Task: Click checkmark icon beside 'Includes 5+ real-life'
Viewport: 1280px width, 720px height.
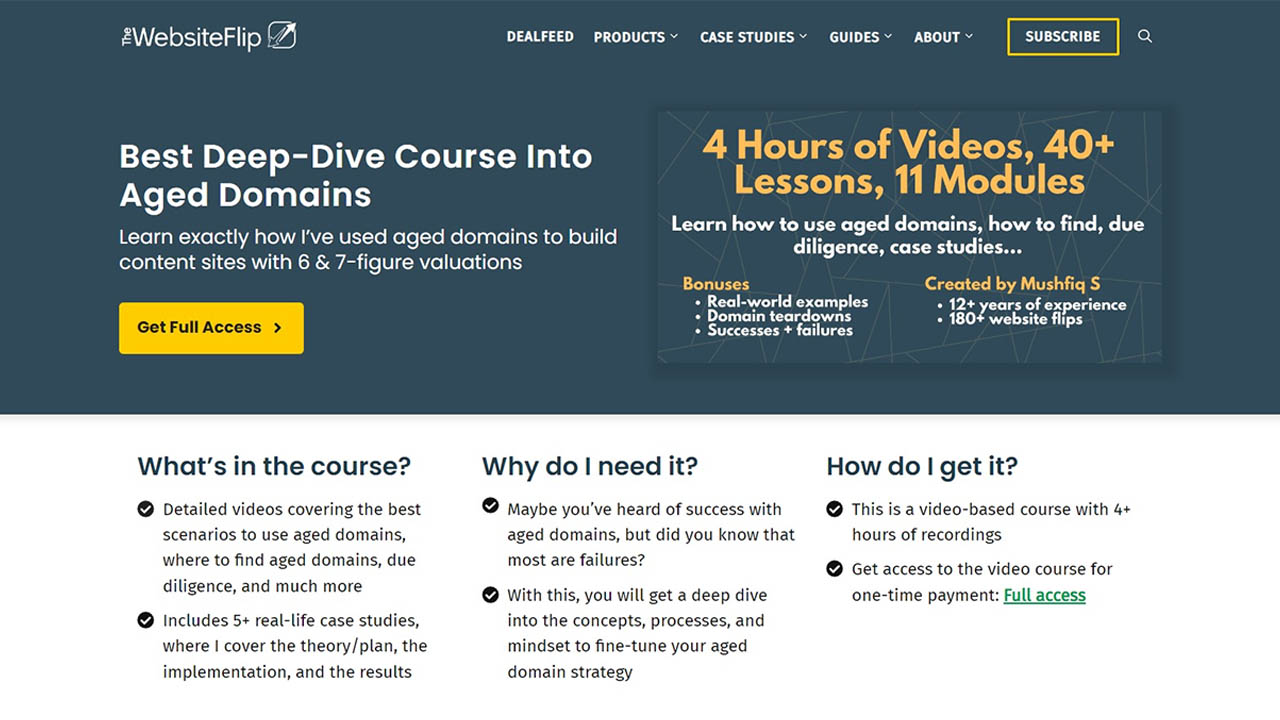Action: pyautogui.click(x=146, y=620)
